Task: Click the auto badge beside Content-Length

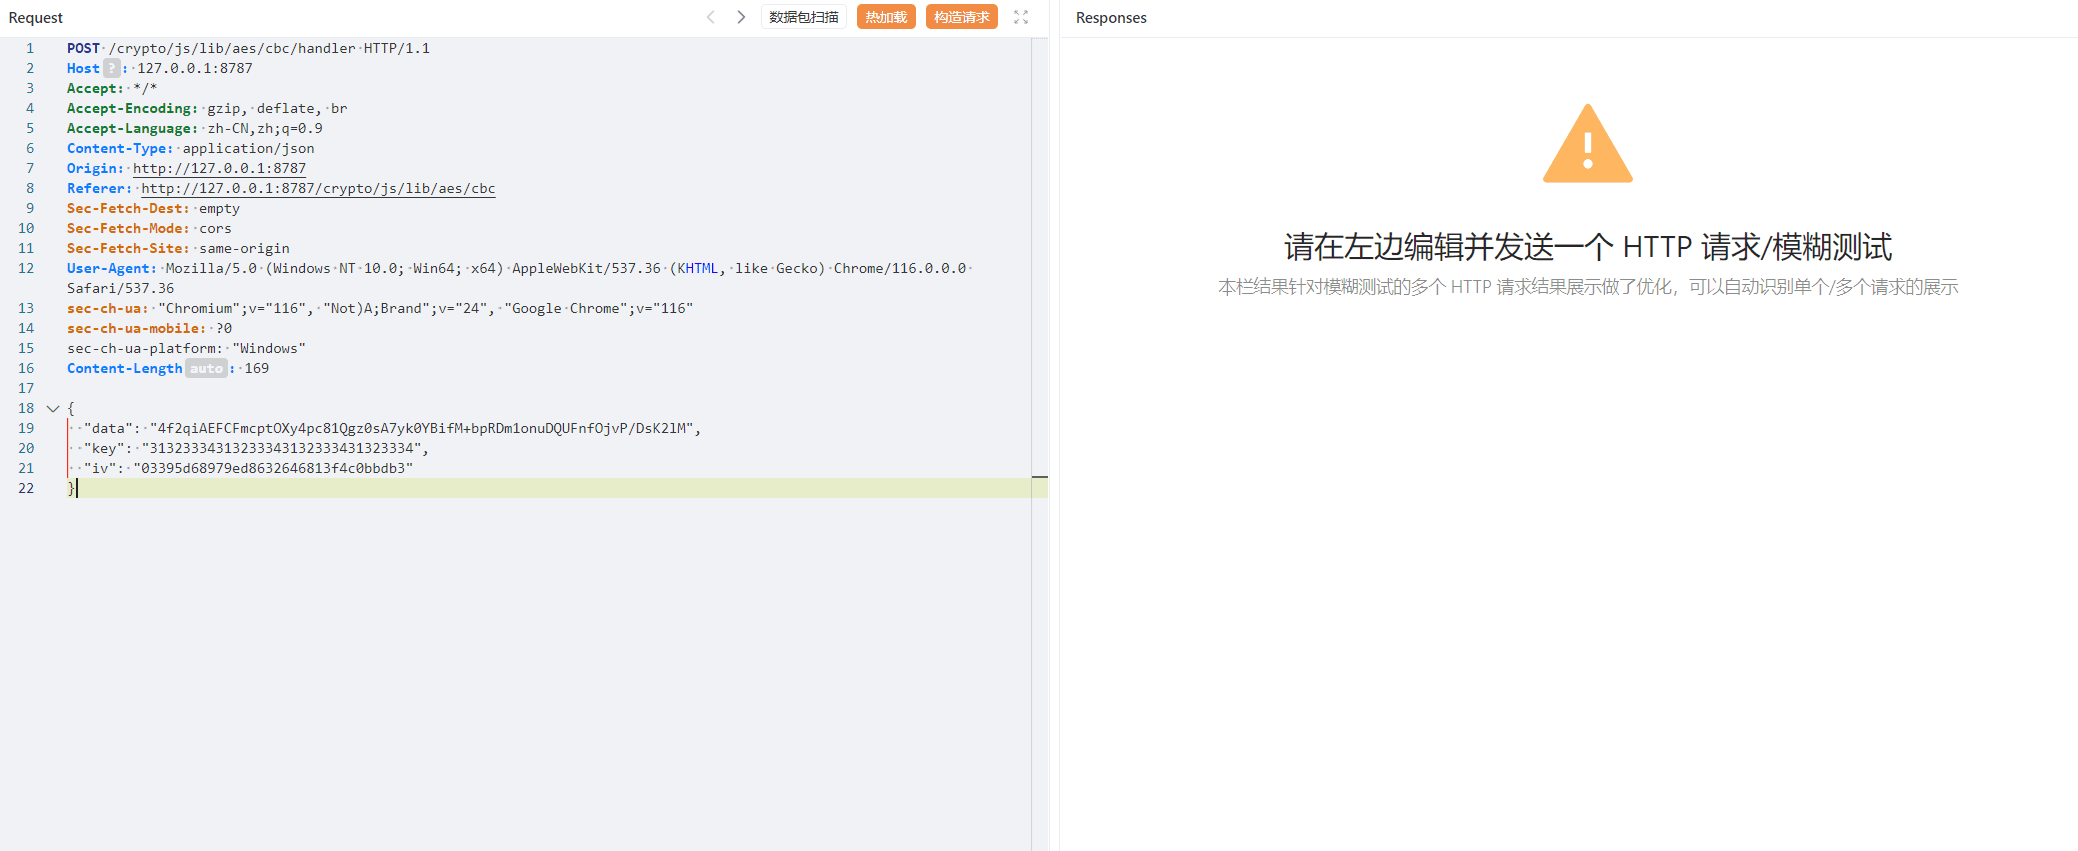Action: coord(206,368)
